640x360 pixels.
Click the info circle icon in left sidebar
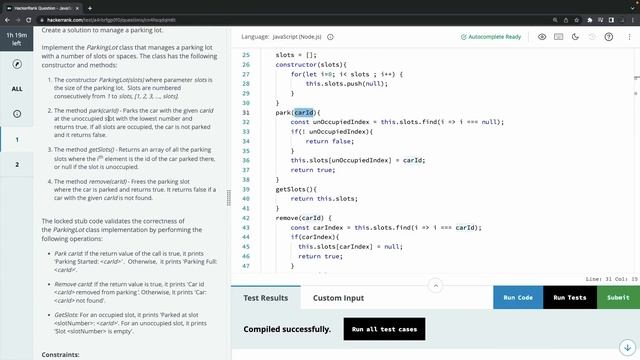(x=17, y=114)
